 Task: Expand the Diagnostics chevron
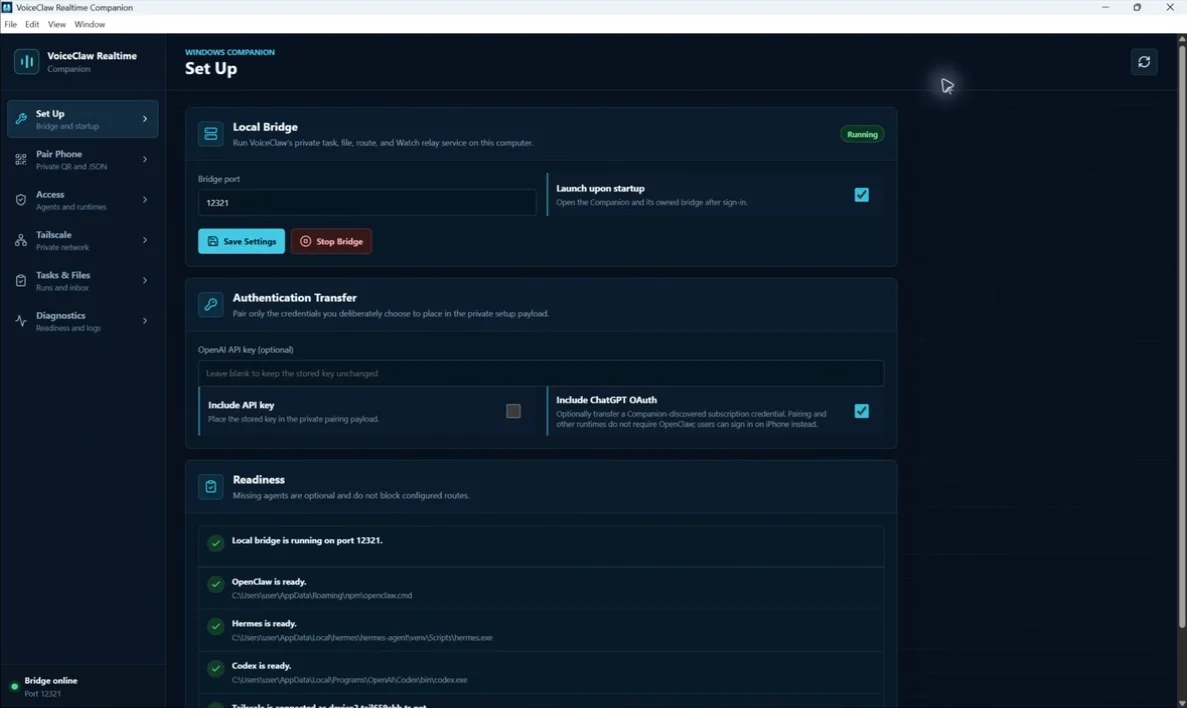pos(145,321)
